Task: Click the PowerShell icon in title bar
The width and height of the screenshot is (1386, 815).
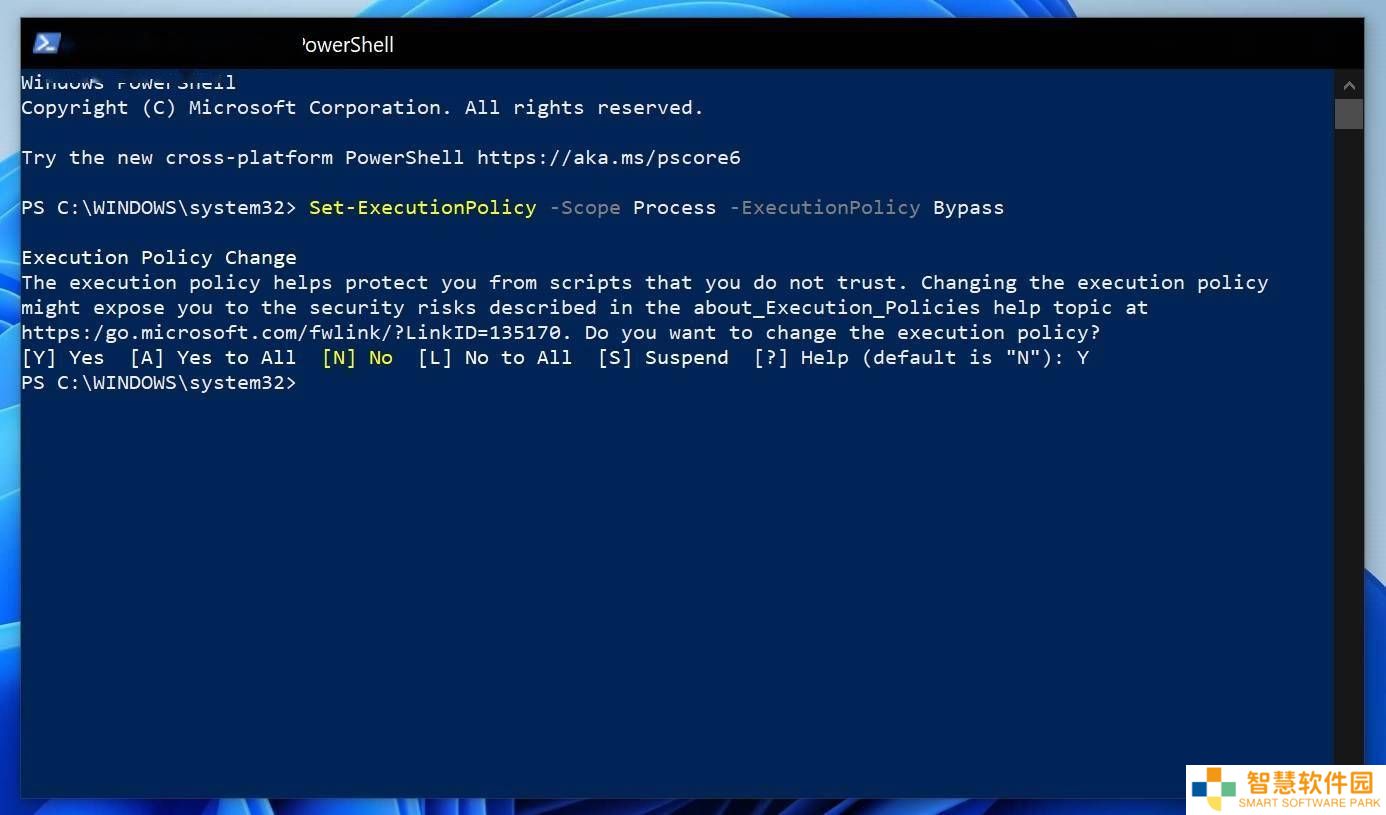Action: coord(47,43)
